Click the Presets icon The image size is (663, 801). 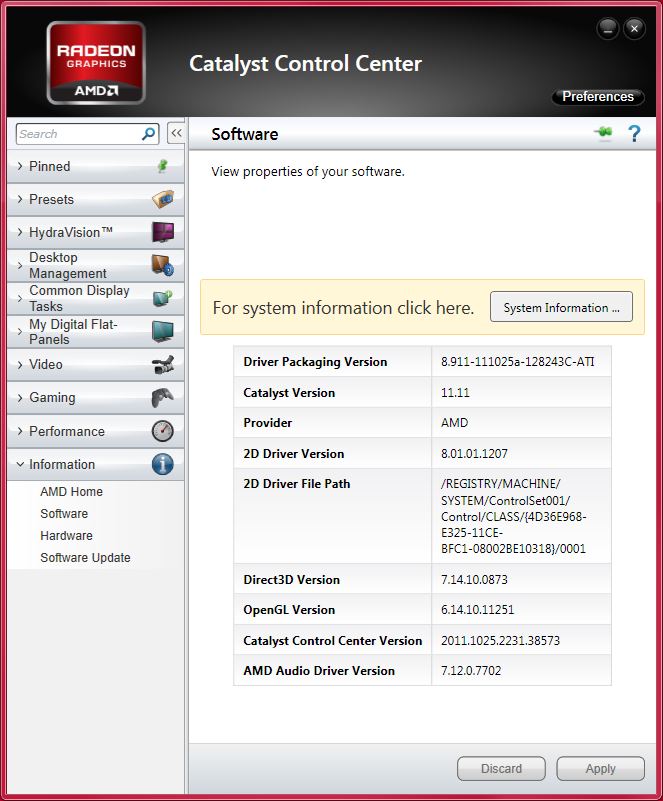[163, 199]
